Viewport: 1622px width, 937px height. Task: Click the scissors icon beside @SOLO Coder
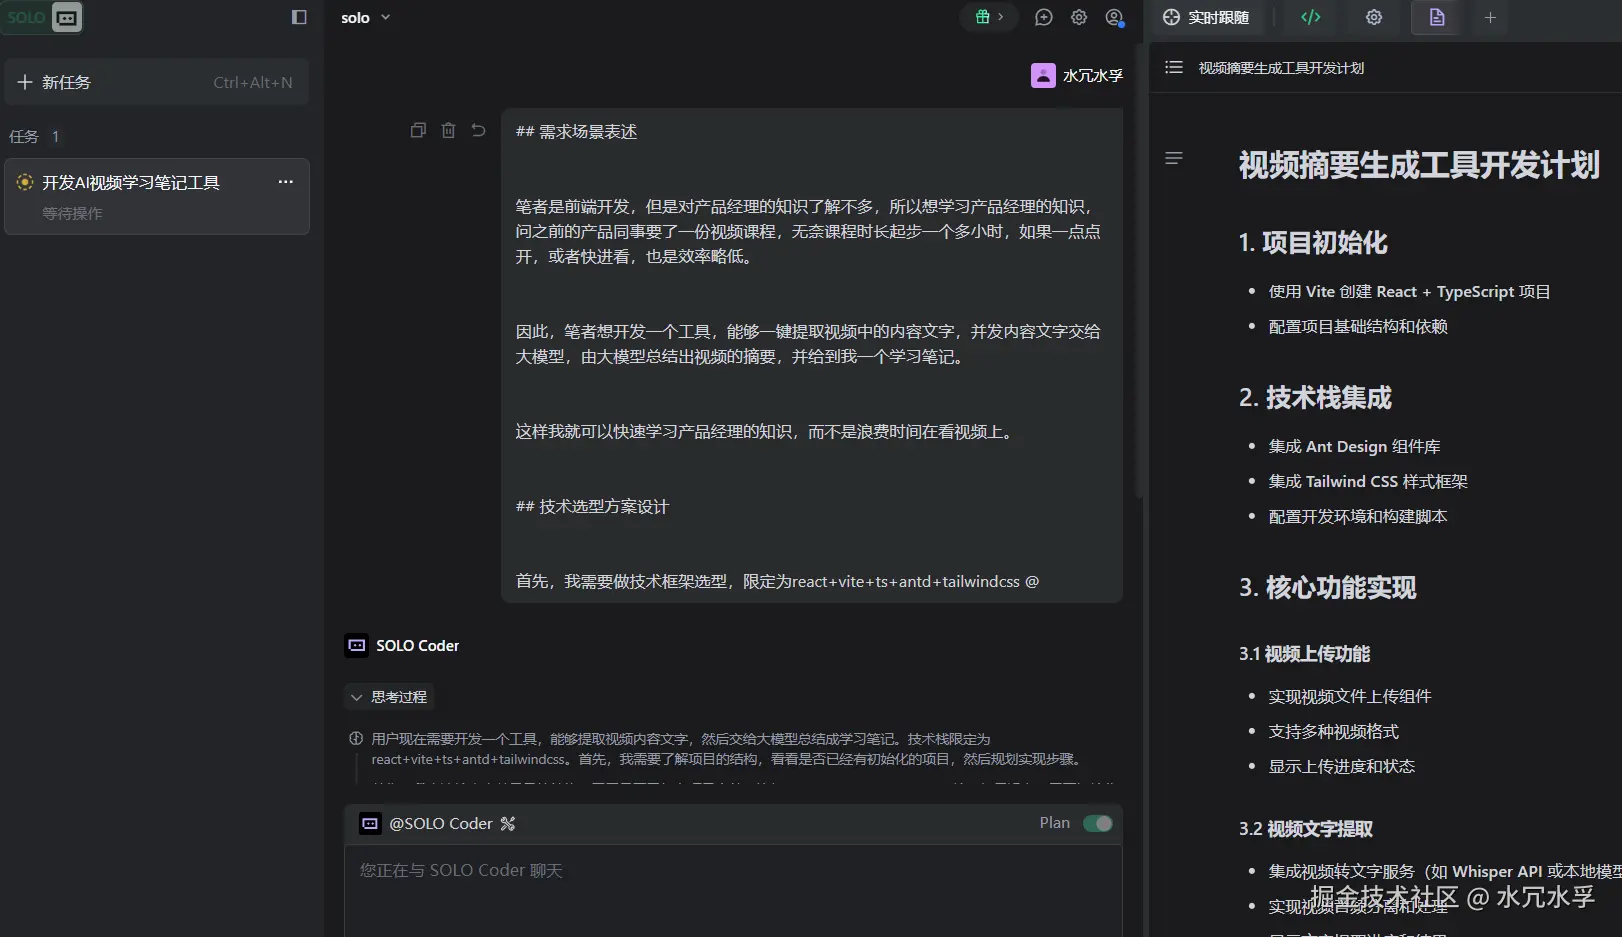(508, 823)
